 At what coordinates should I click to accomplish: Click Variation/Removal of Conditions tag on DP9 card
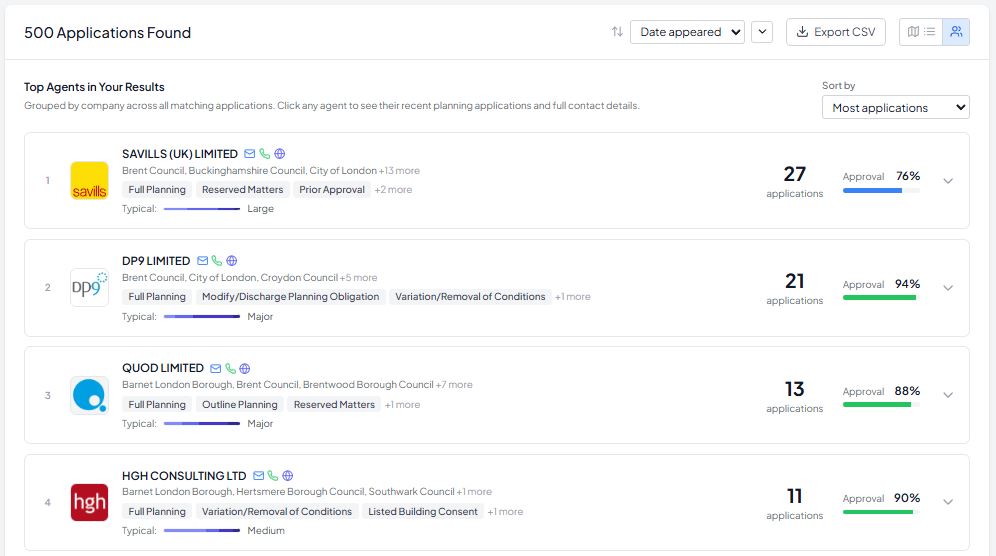coord(470,297)
